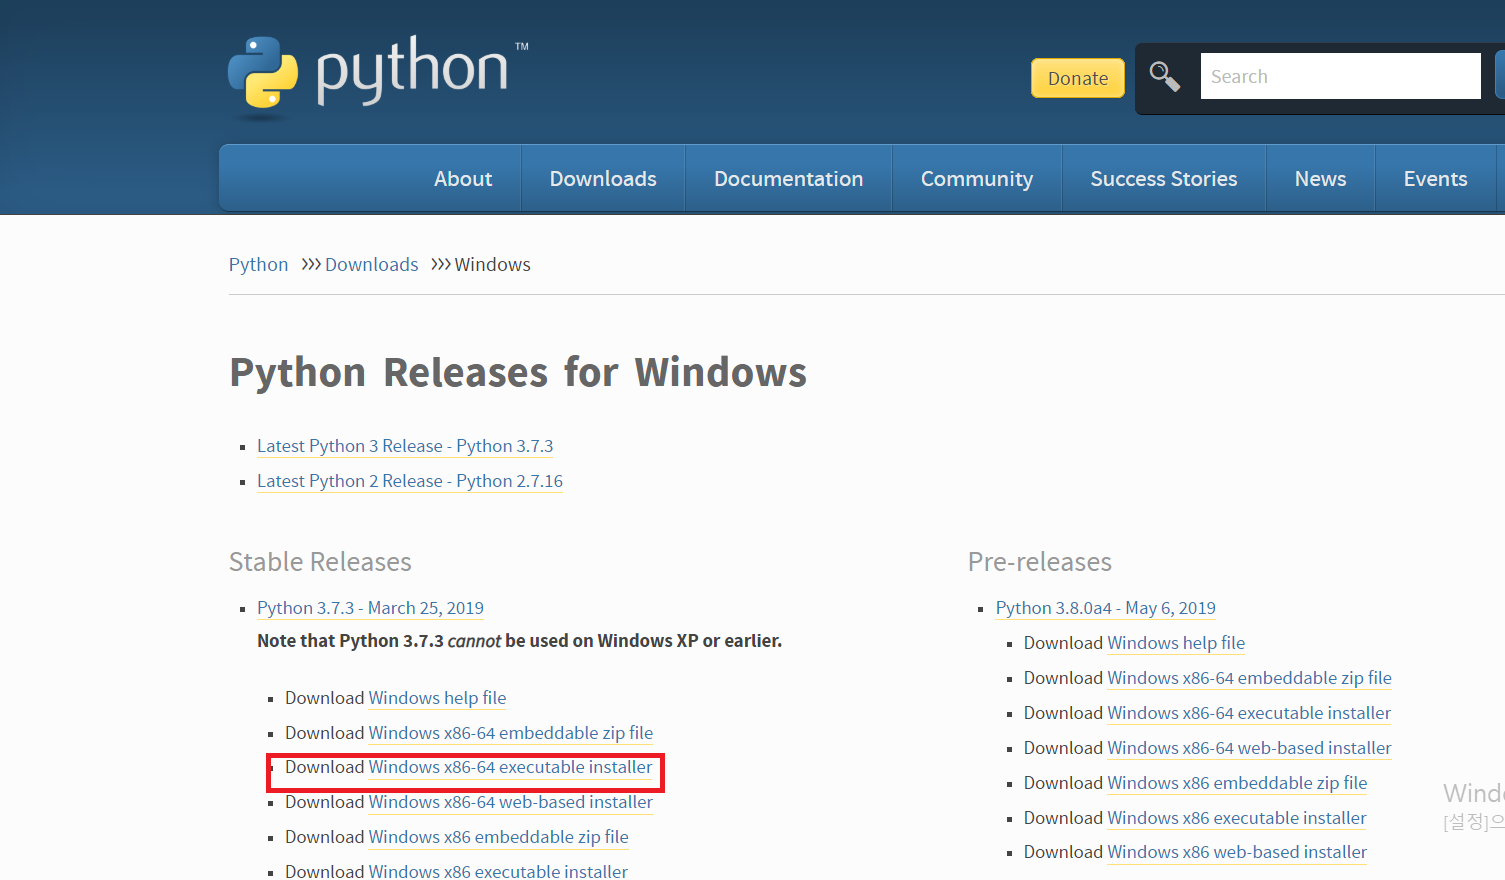
Task: Download stable Windows x86-64 web-based installer
Action: 511,802
